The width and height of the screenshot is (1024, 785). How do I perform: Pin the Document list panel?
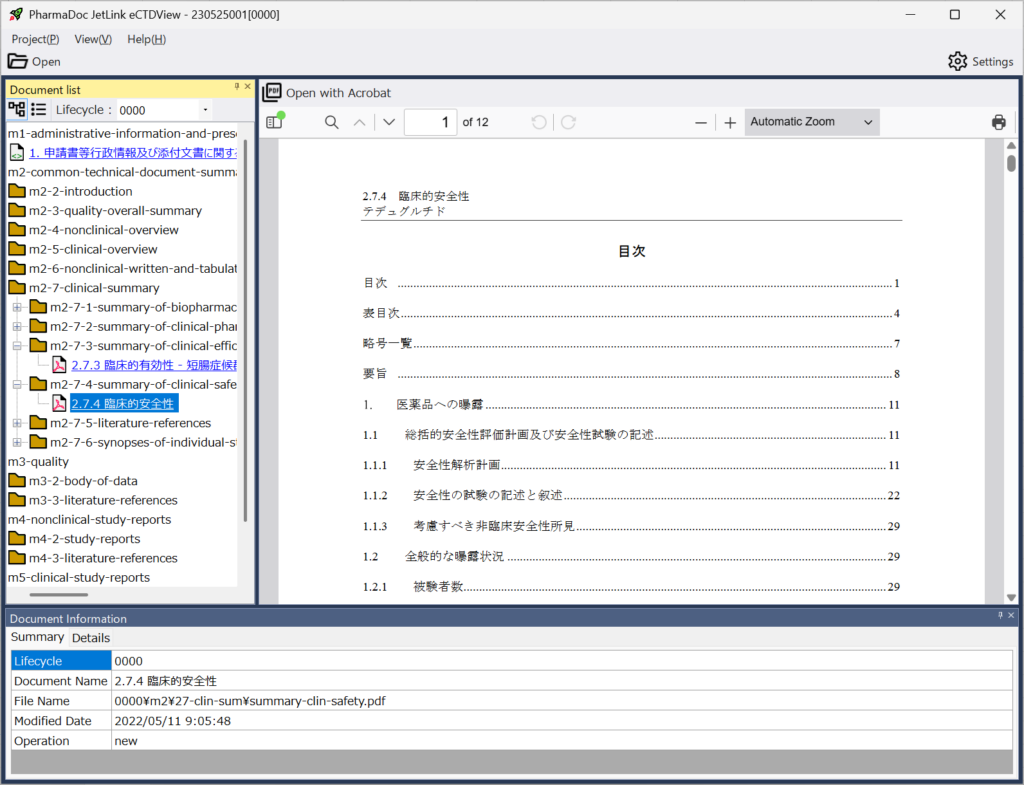pos(237,88)
